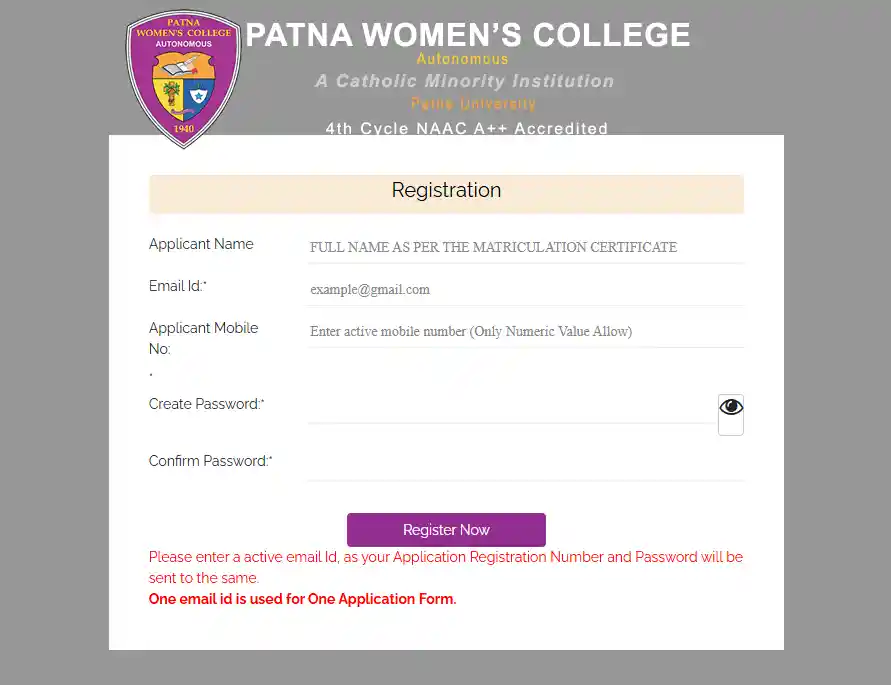Select the Email Id label text
The height and width of the screenshot is (685, 891).
click(175, 286)
